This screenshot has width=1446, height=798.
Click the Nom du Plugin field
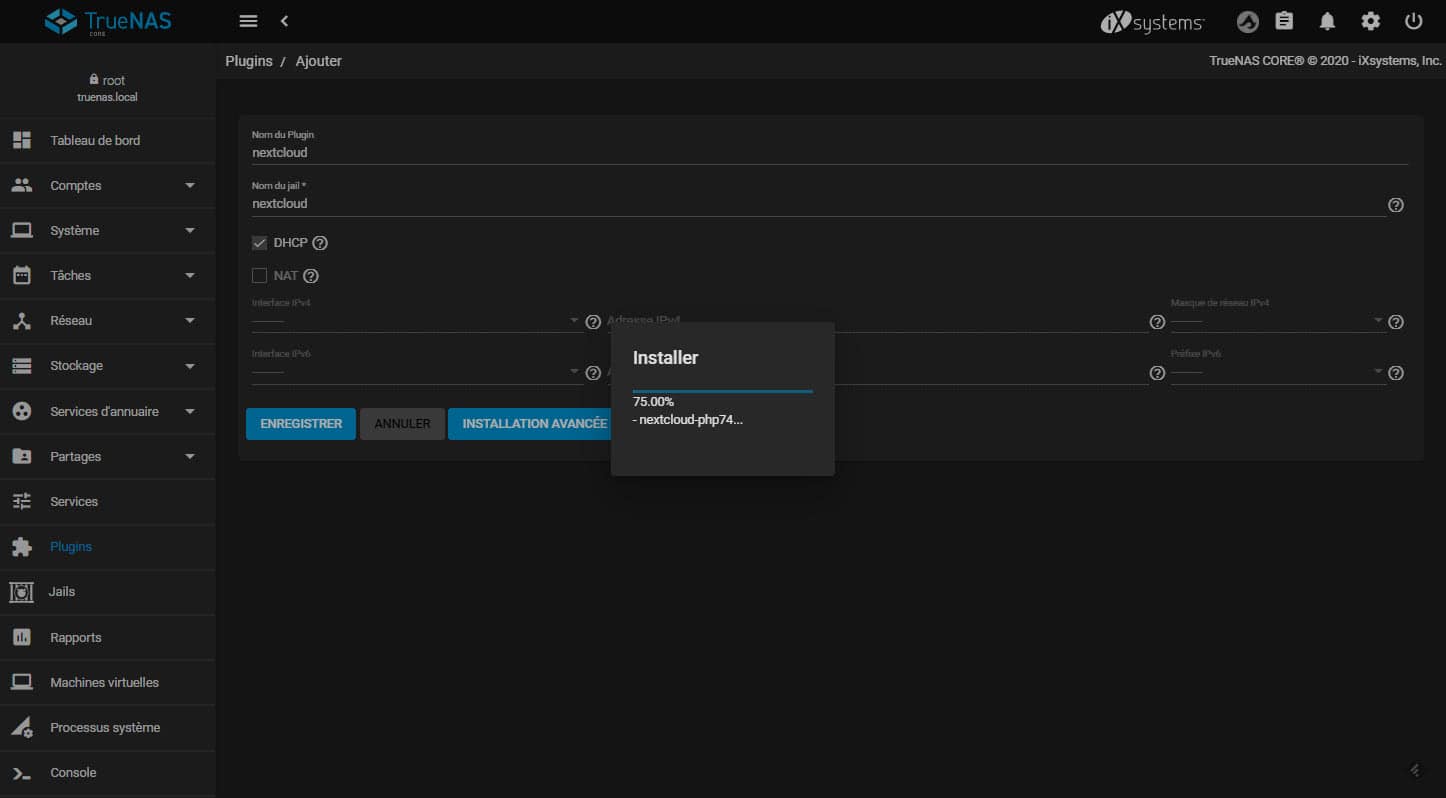click(829, 153)
